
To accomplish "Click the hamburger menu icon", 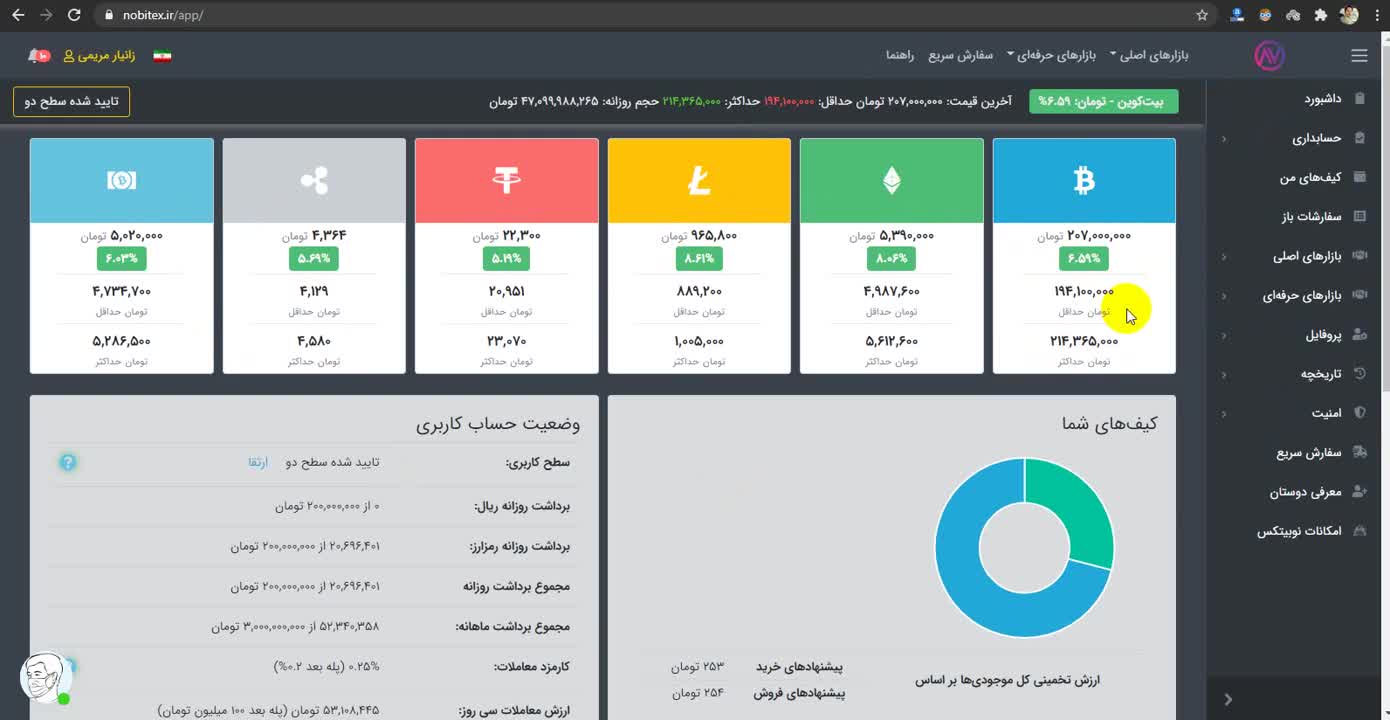I will pos(1358,56).
